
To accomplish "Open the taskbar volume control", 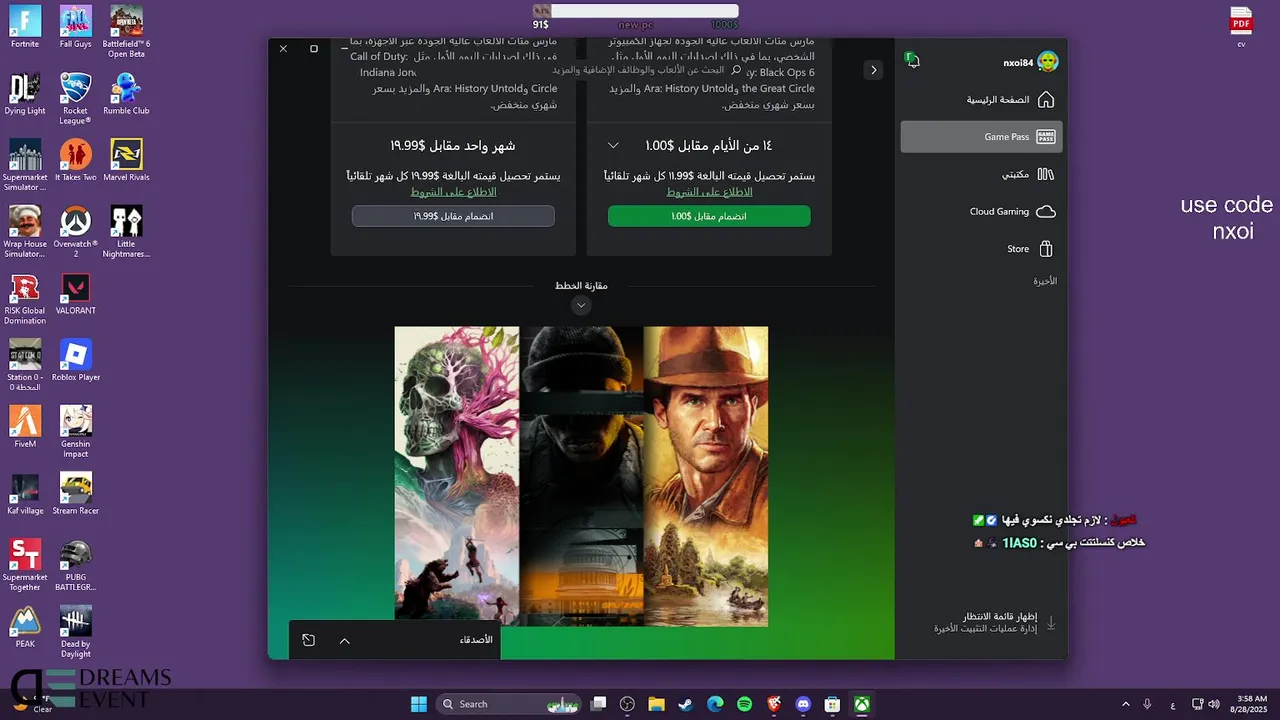I will click(x=1214, y=704).
